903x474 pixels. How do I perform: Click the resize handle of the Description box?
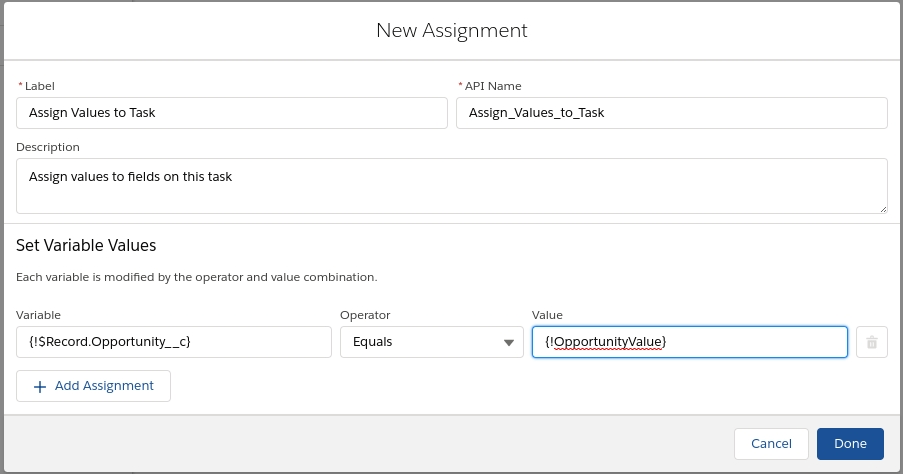click(x=882, y=208)
